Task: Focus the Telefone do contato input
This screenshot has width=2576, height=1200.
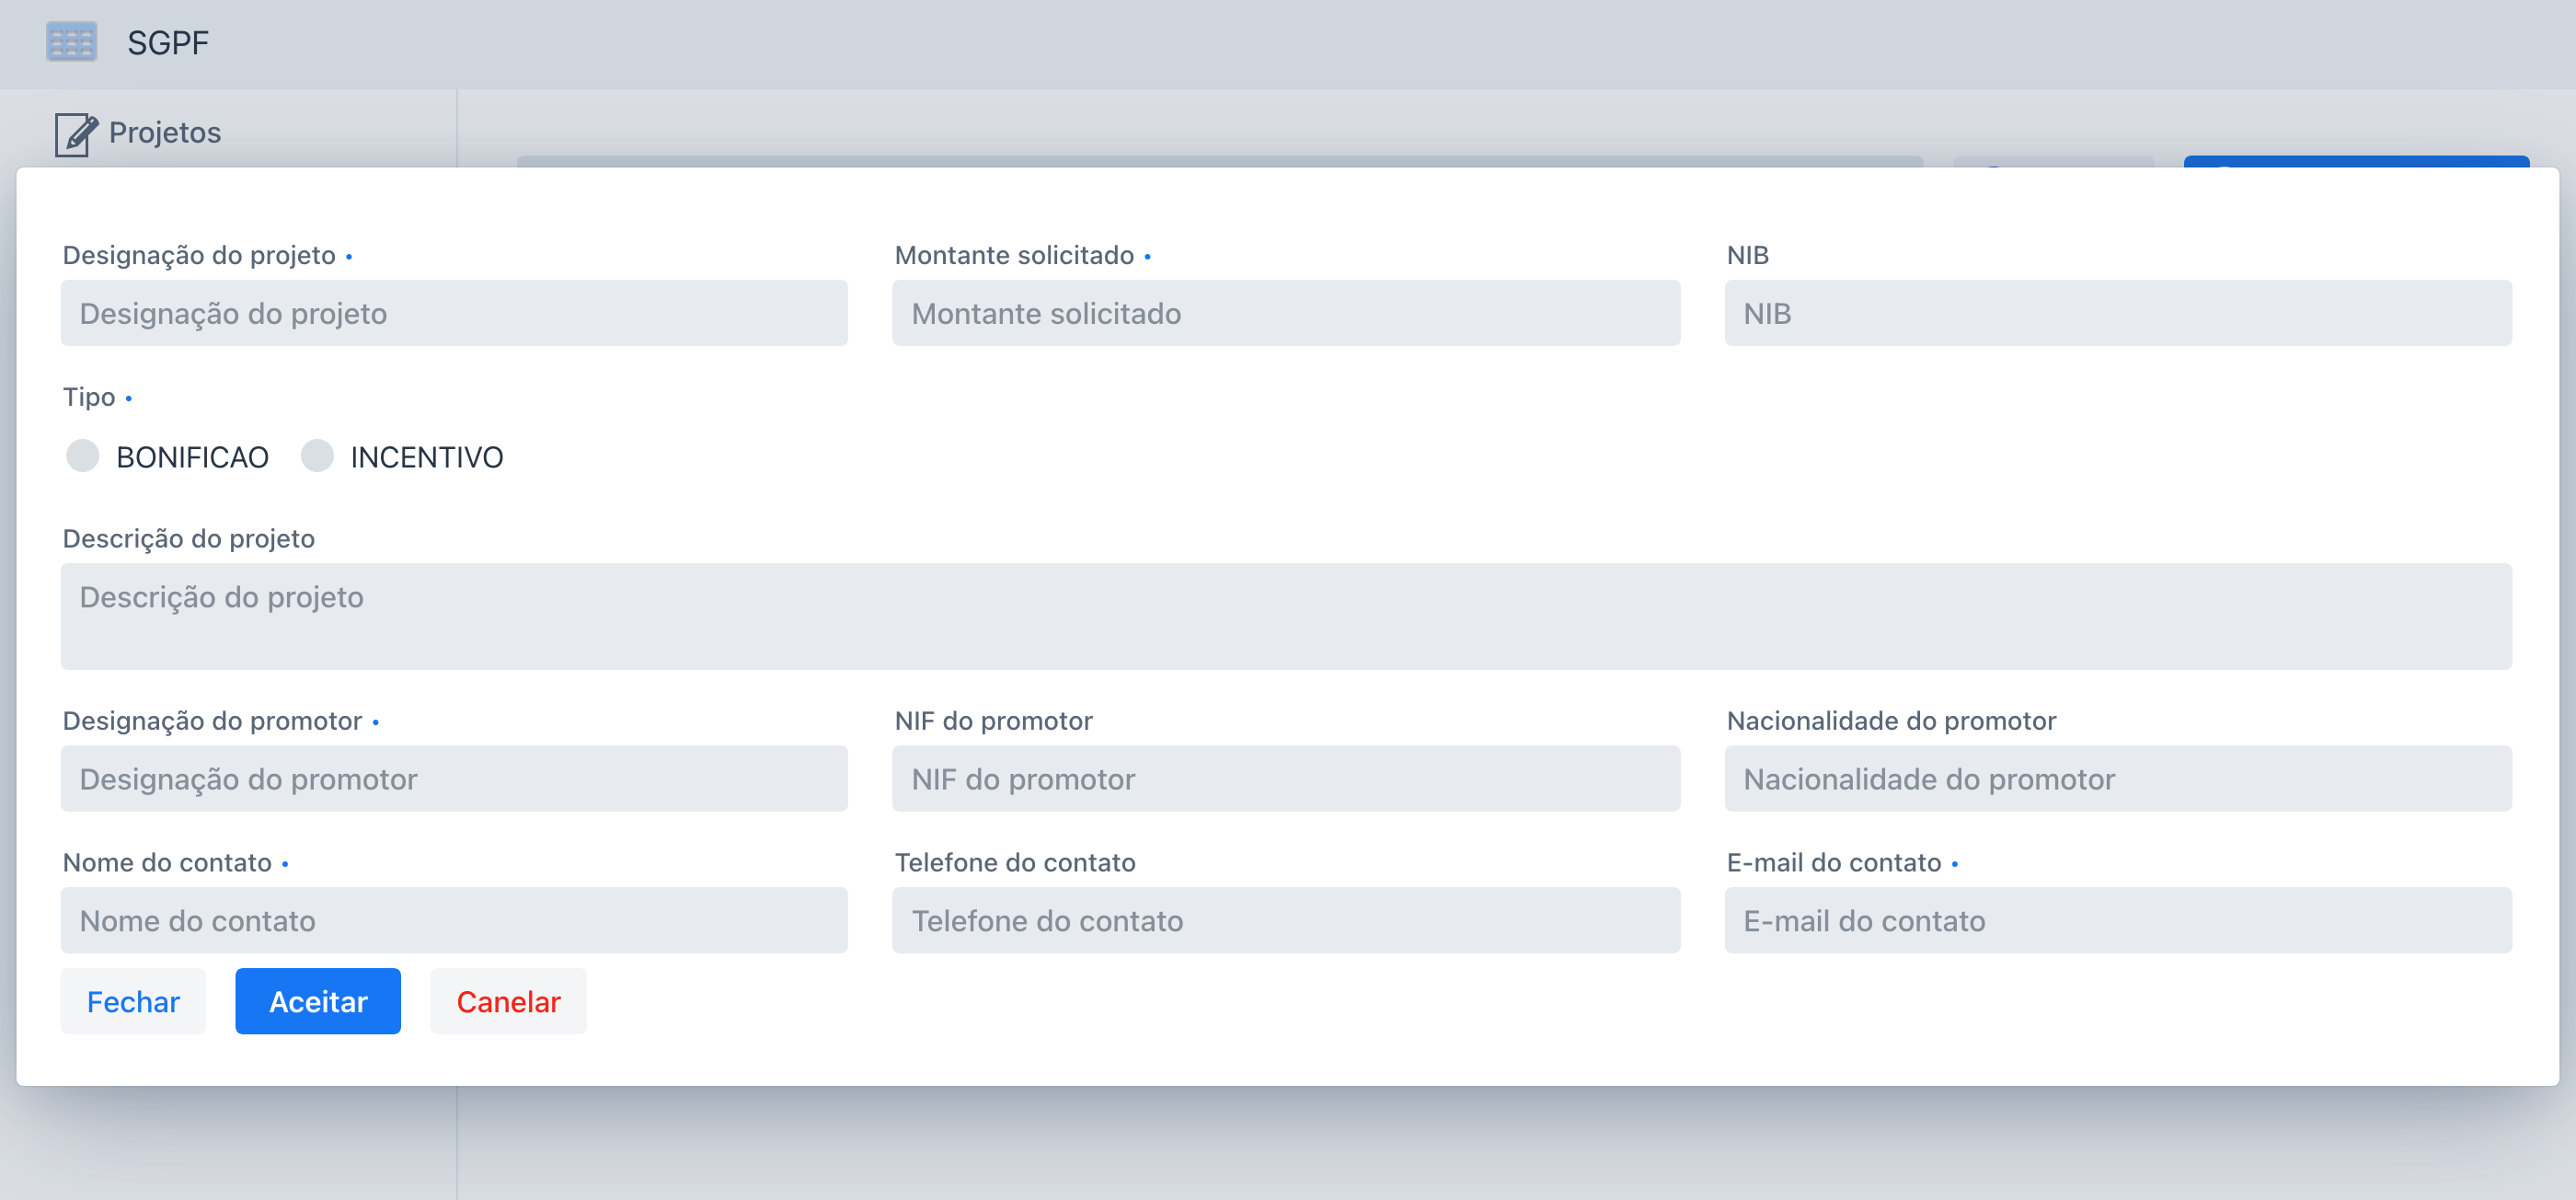Action: (1285, 920)
